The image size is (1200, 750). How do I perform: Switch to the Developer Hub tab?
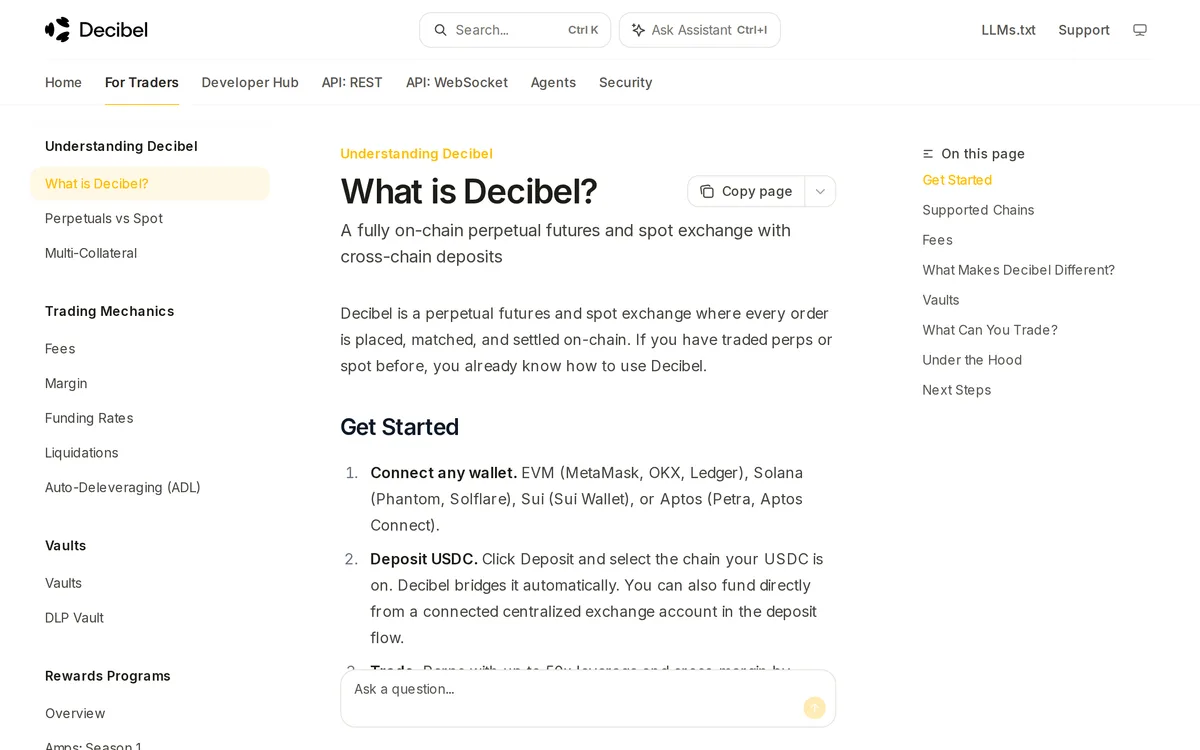pyautogui.click(x=250, y=82)
